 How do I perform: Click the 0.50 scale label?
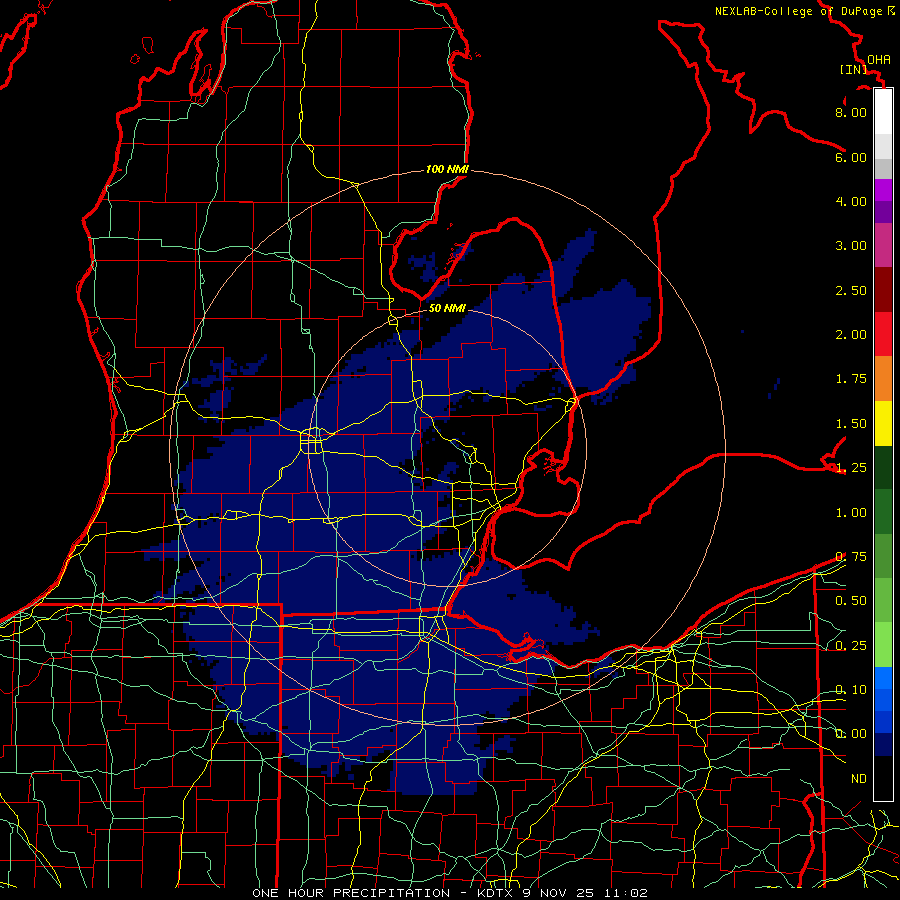(851, 601)
